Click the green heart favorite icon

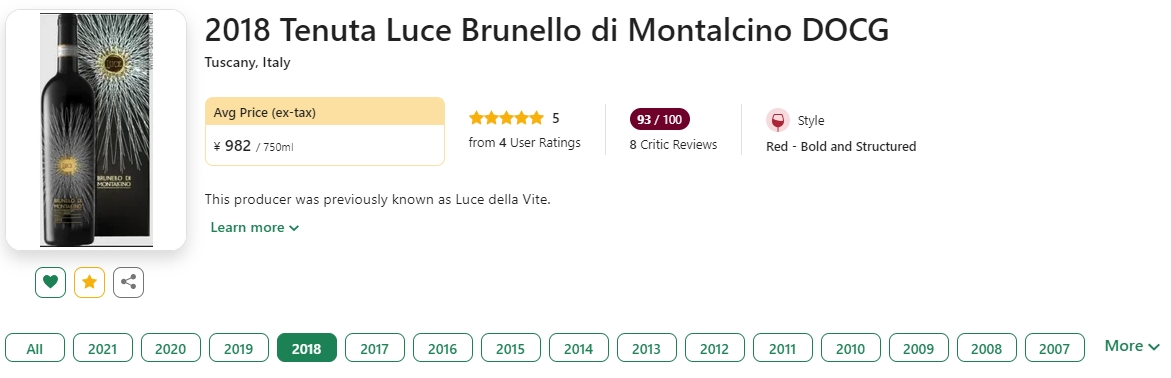[50, 282]
